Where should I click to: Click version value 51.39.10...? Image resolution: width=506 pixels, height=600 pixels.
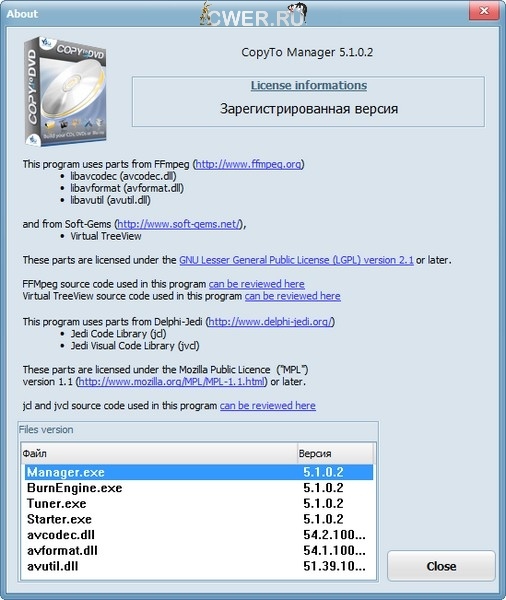334,566
